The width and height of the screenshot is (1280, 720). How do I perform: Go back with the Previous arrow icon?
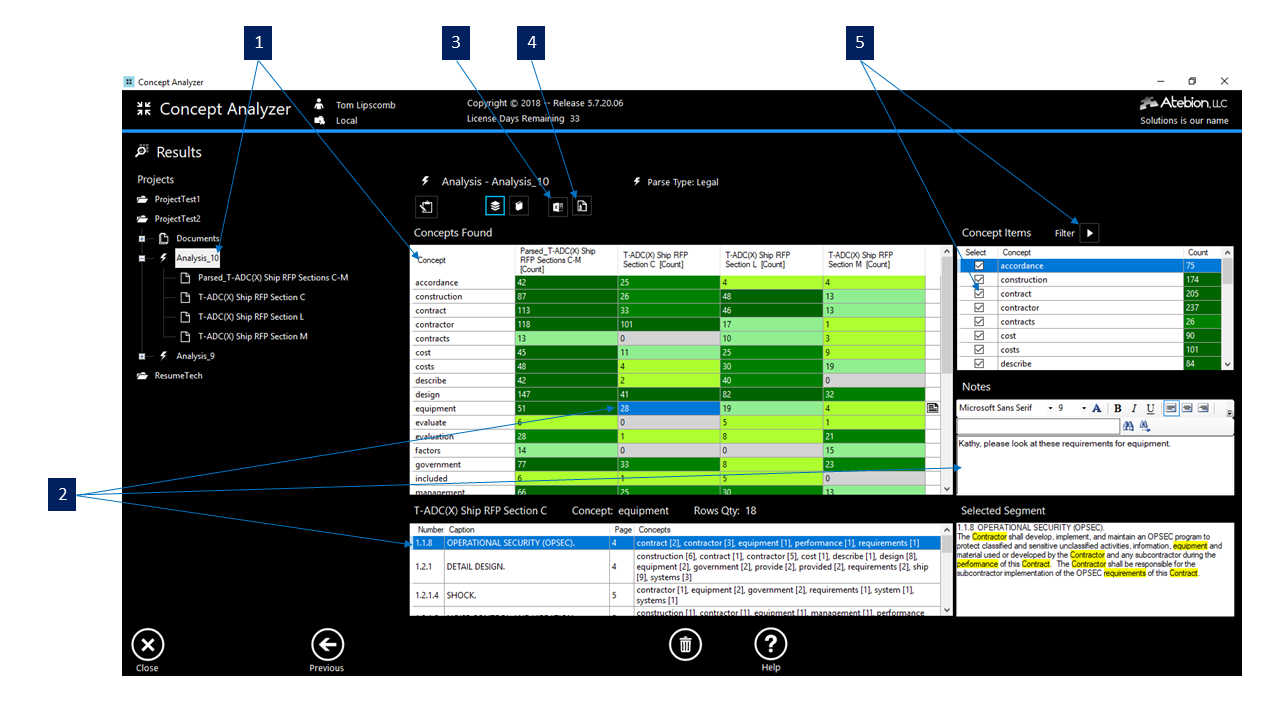327,645
